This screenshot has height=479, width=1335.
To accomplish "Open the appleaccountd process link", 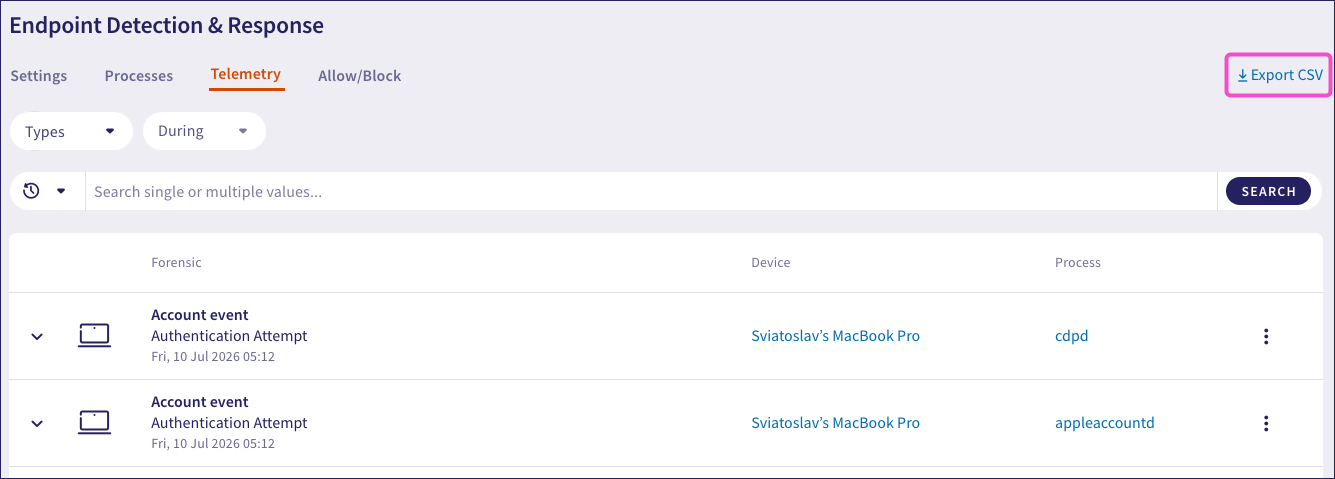I will [x=1104, y=423].
